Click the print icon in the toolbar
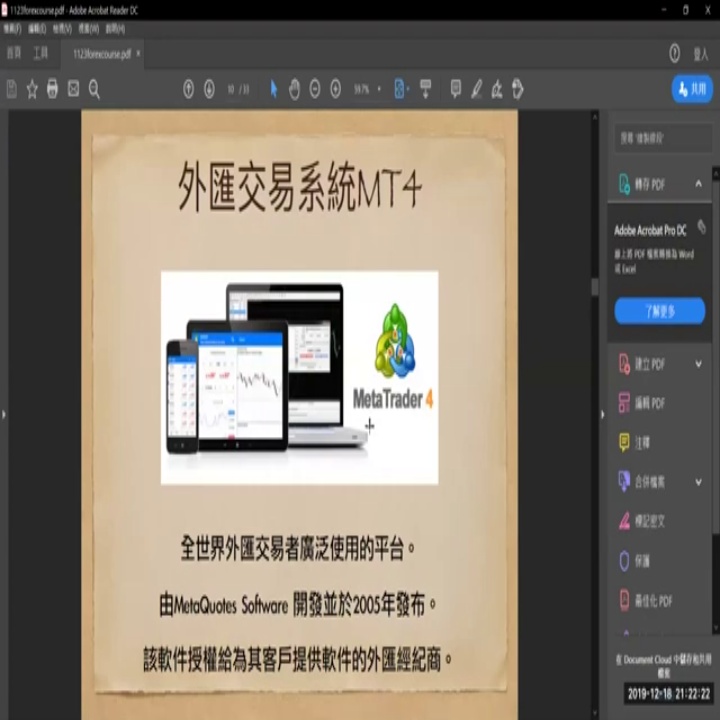This screenshot has height=720, width=720. click(x=52, y=89)
